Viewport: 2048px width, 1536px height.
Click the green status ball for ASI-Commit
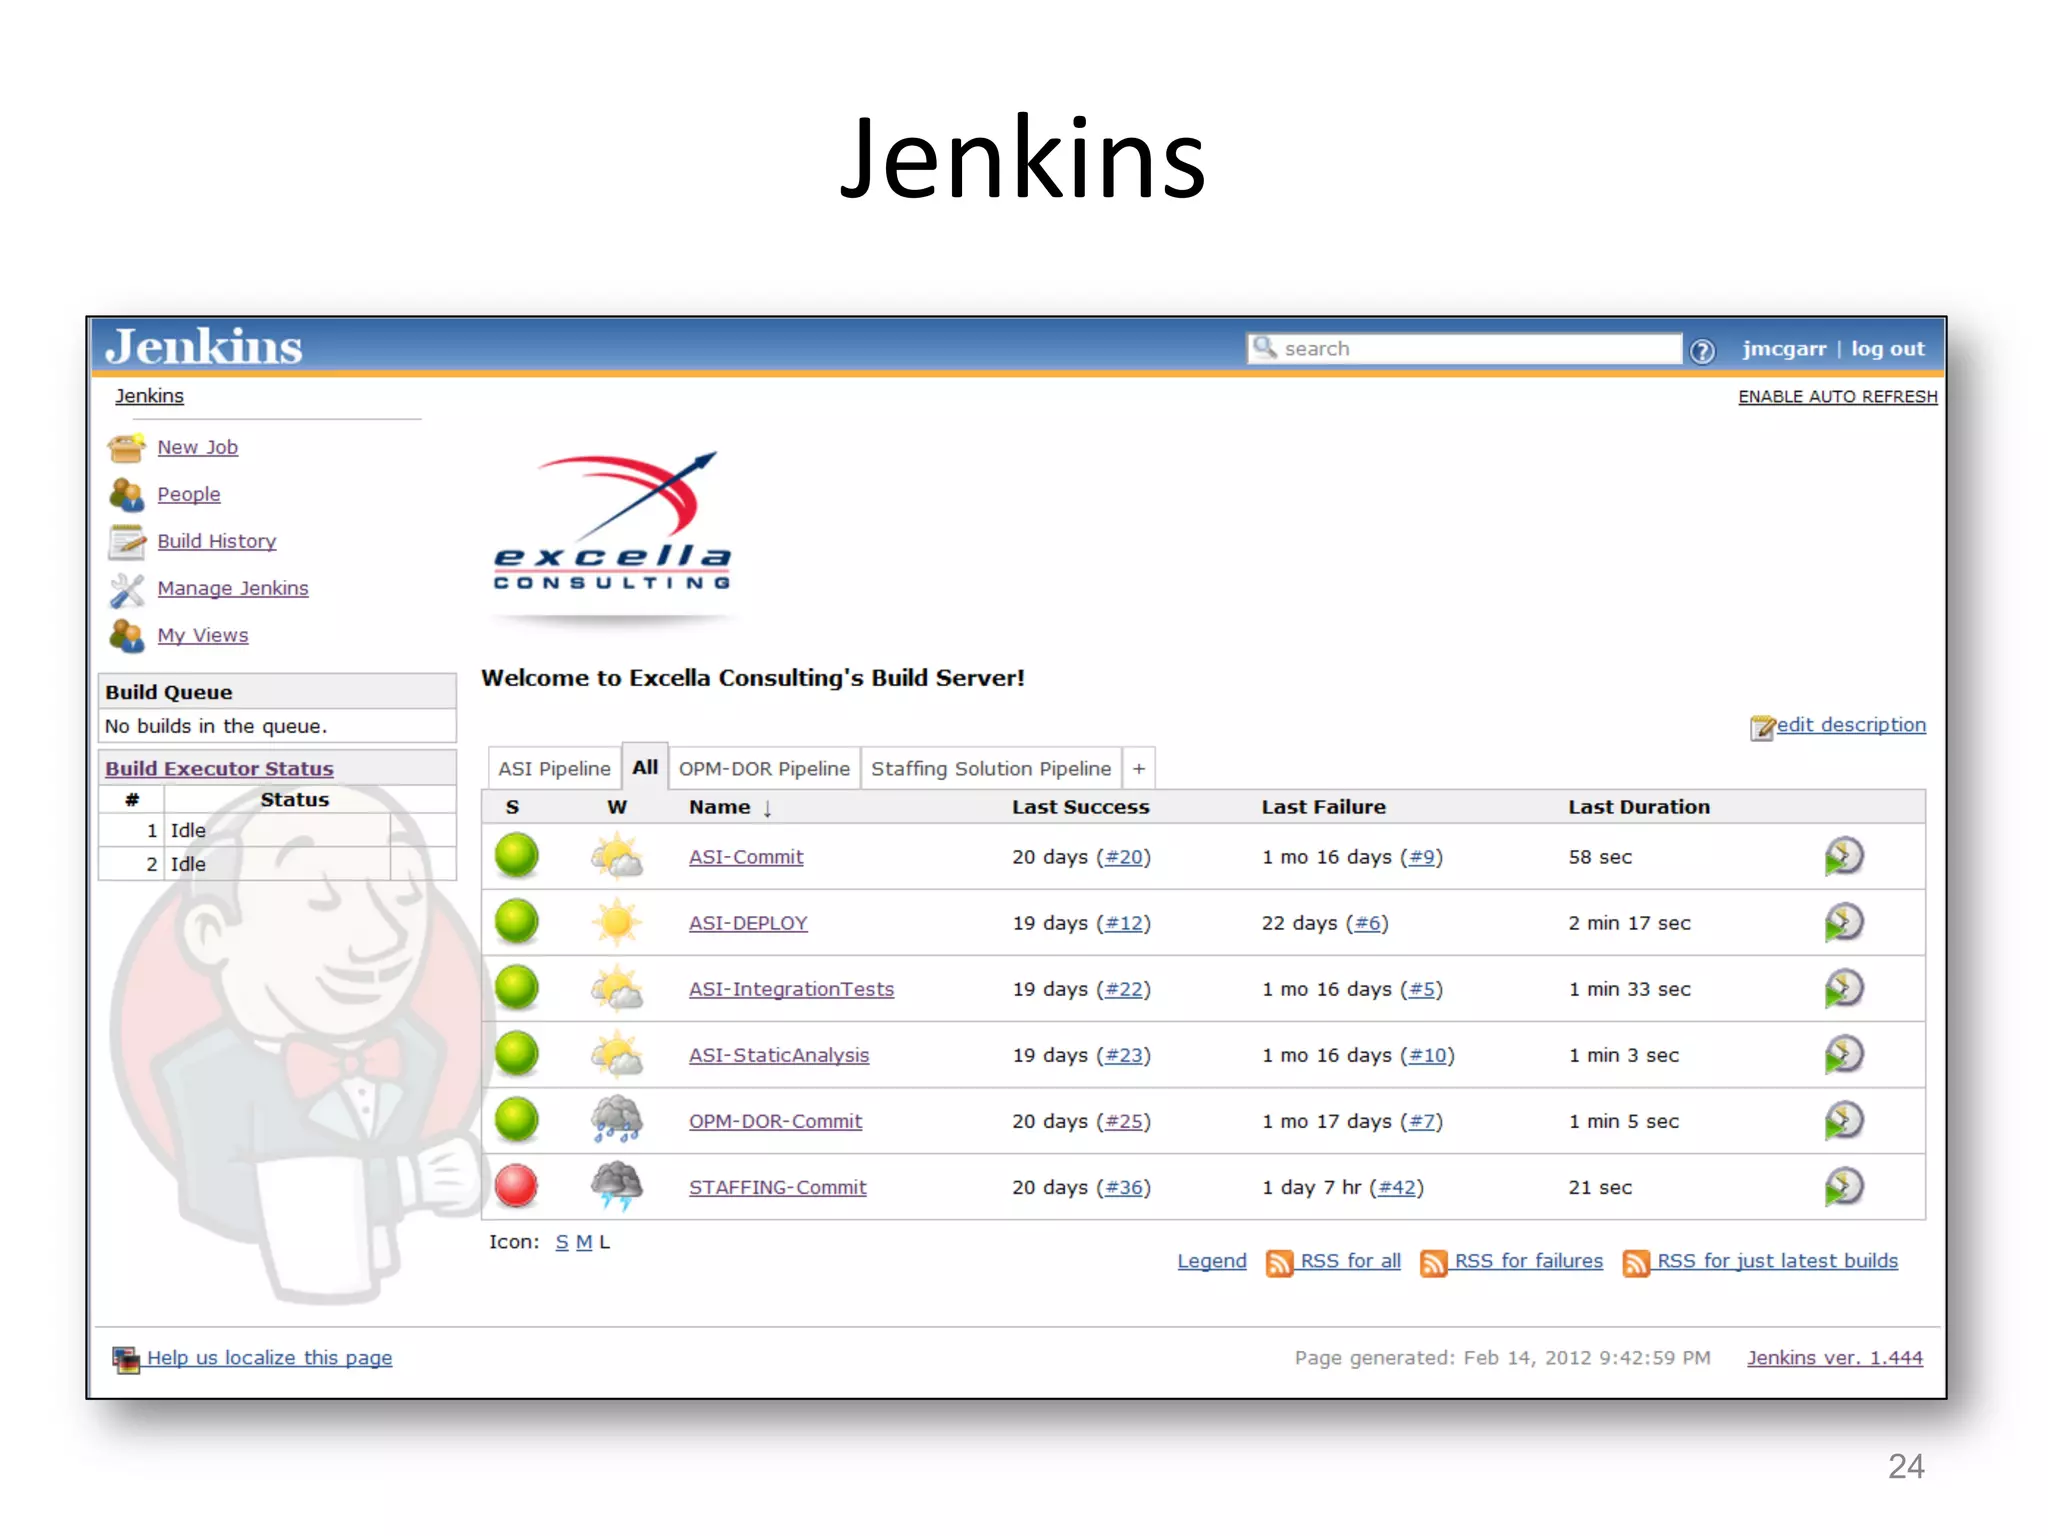click(517, 856)
